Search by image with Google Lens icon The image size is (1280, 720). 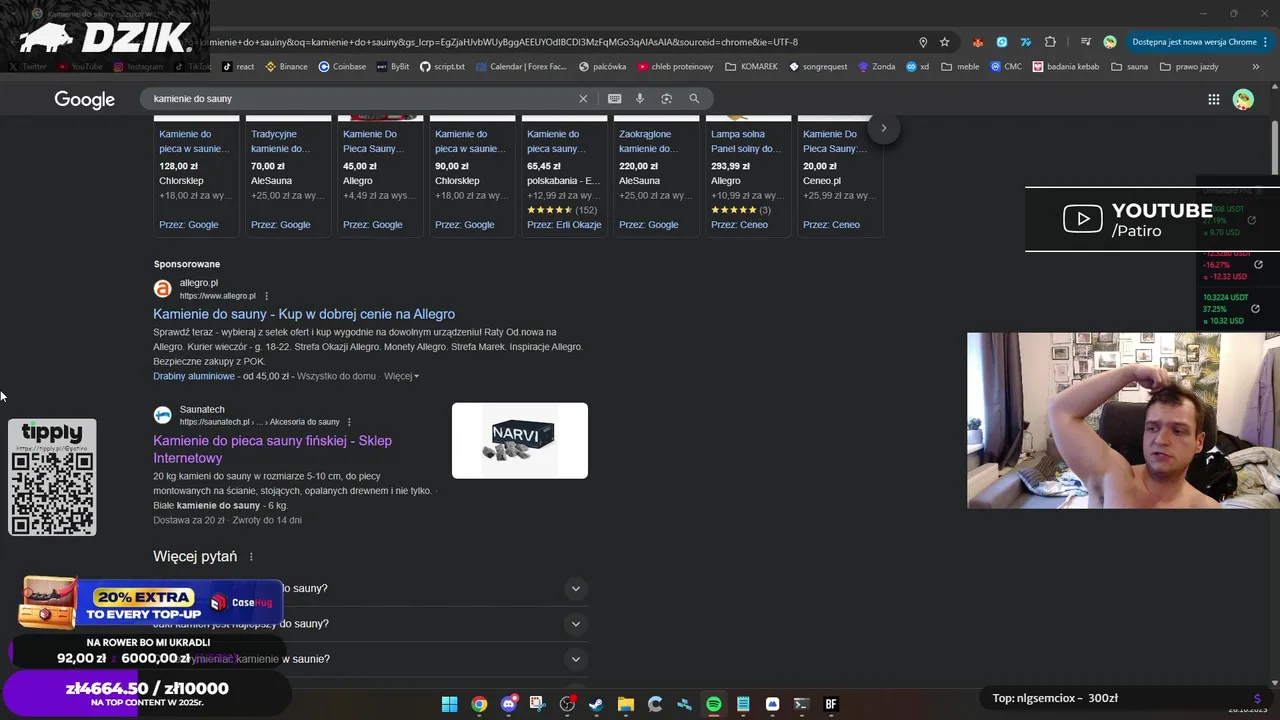(666, 99)
